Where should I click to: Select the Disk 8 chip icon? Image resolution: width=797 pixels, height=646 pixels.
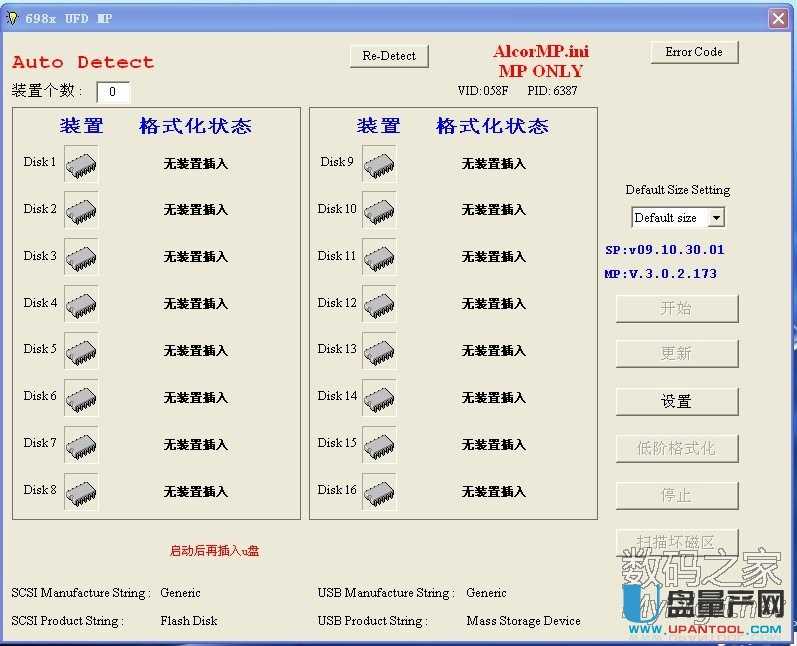[x=81, y=493]
